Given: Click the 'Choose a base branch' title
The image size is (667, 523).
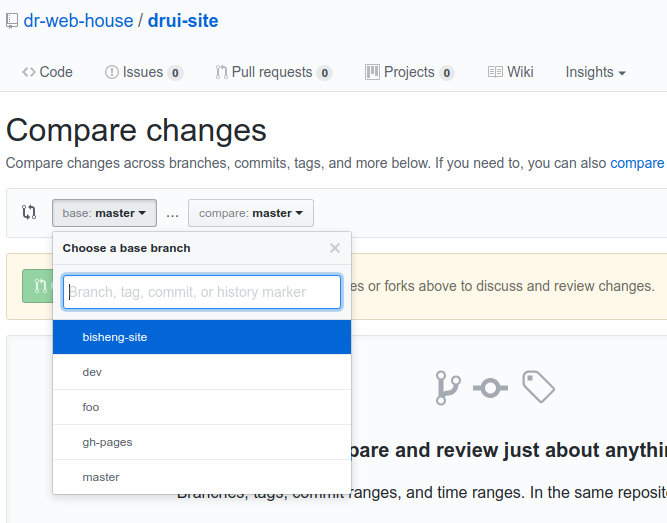Looking at the screenshot, I should tap(126, 248).
